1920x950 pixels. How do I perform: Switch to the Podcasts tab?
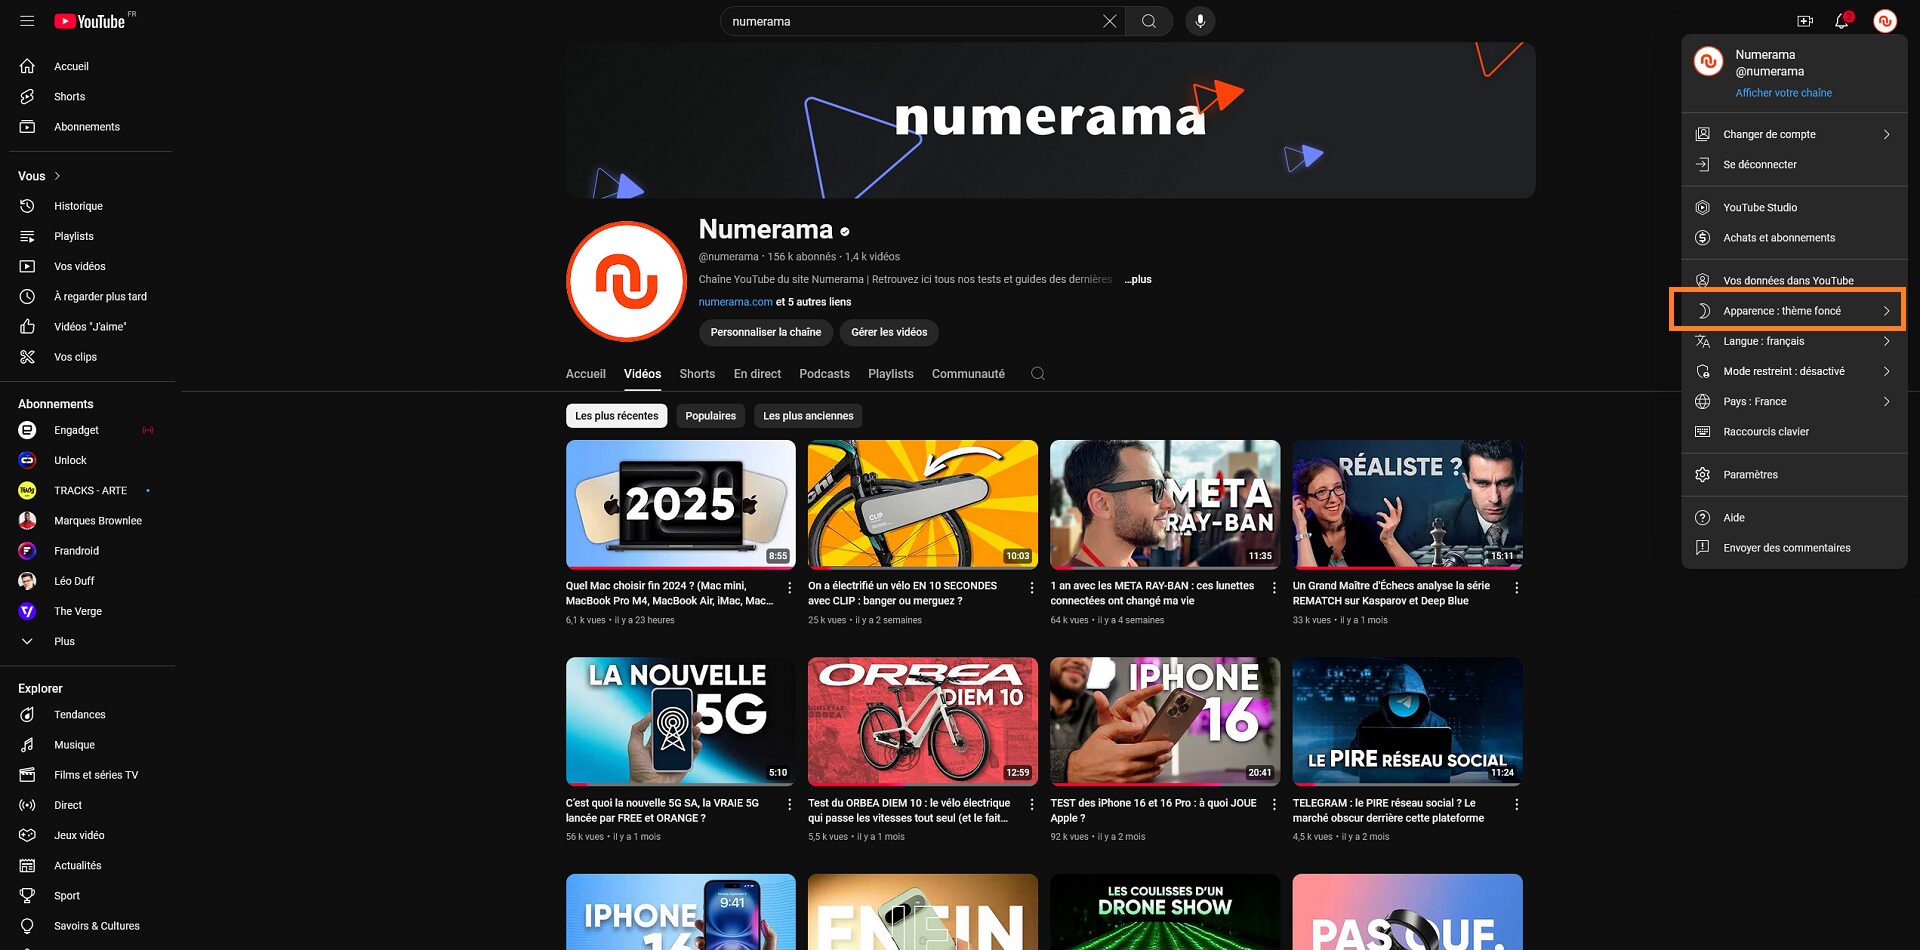tap(824, 374)
